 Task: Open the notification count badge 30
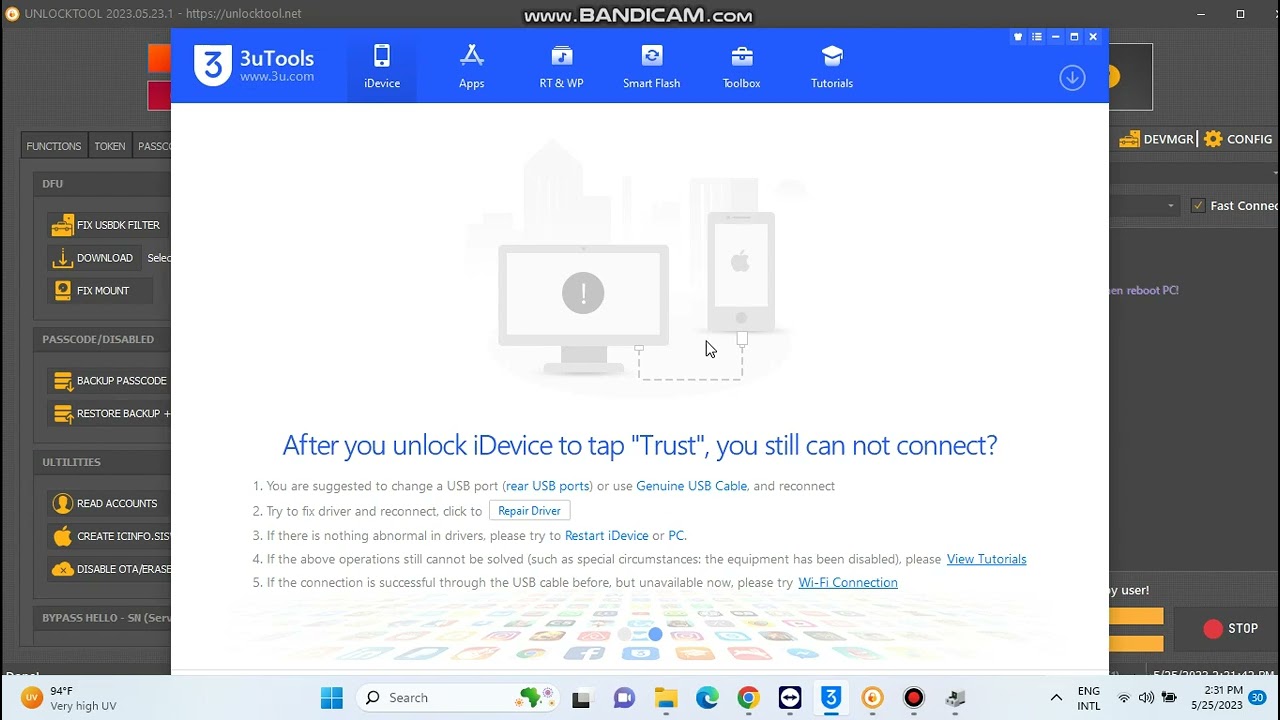[1257, 698]
